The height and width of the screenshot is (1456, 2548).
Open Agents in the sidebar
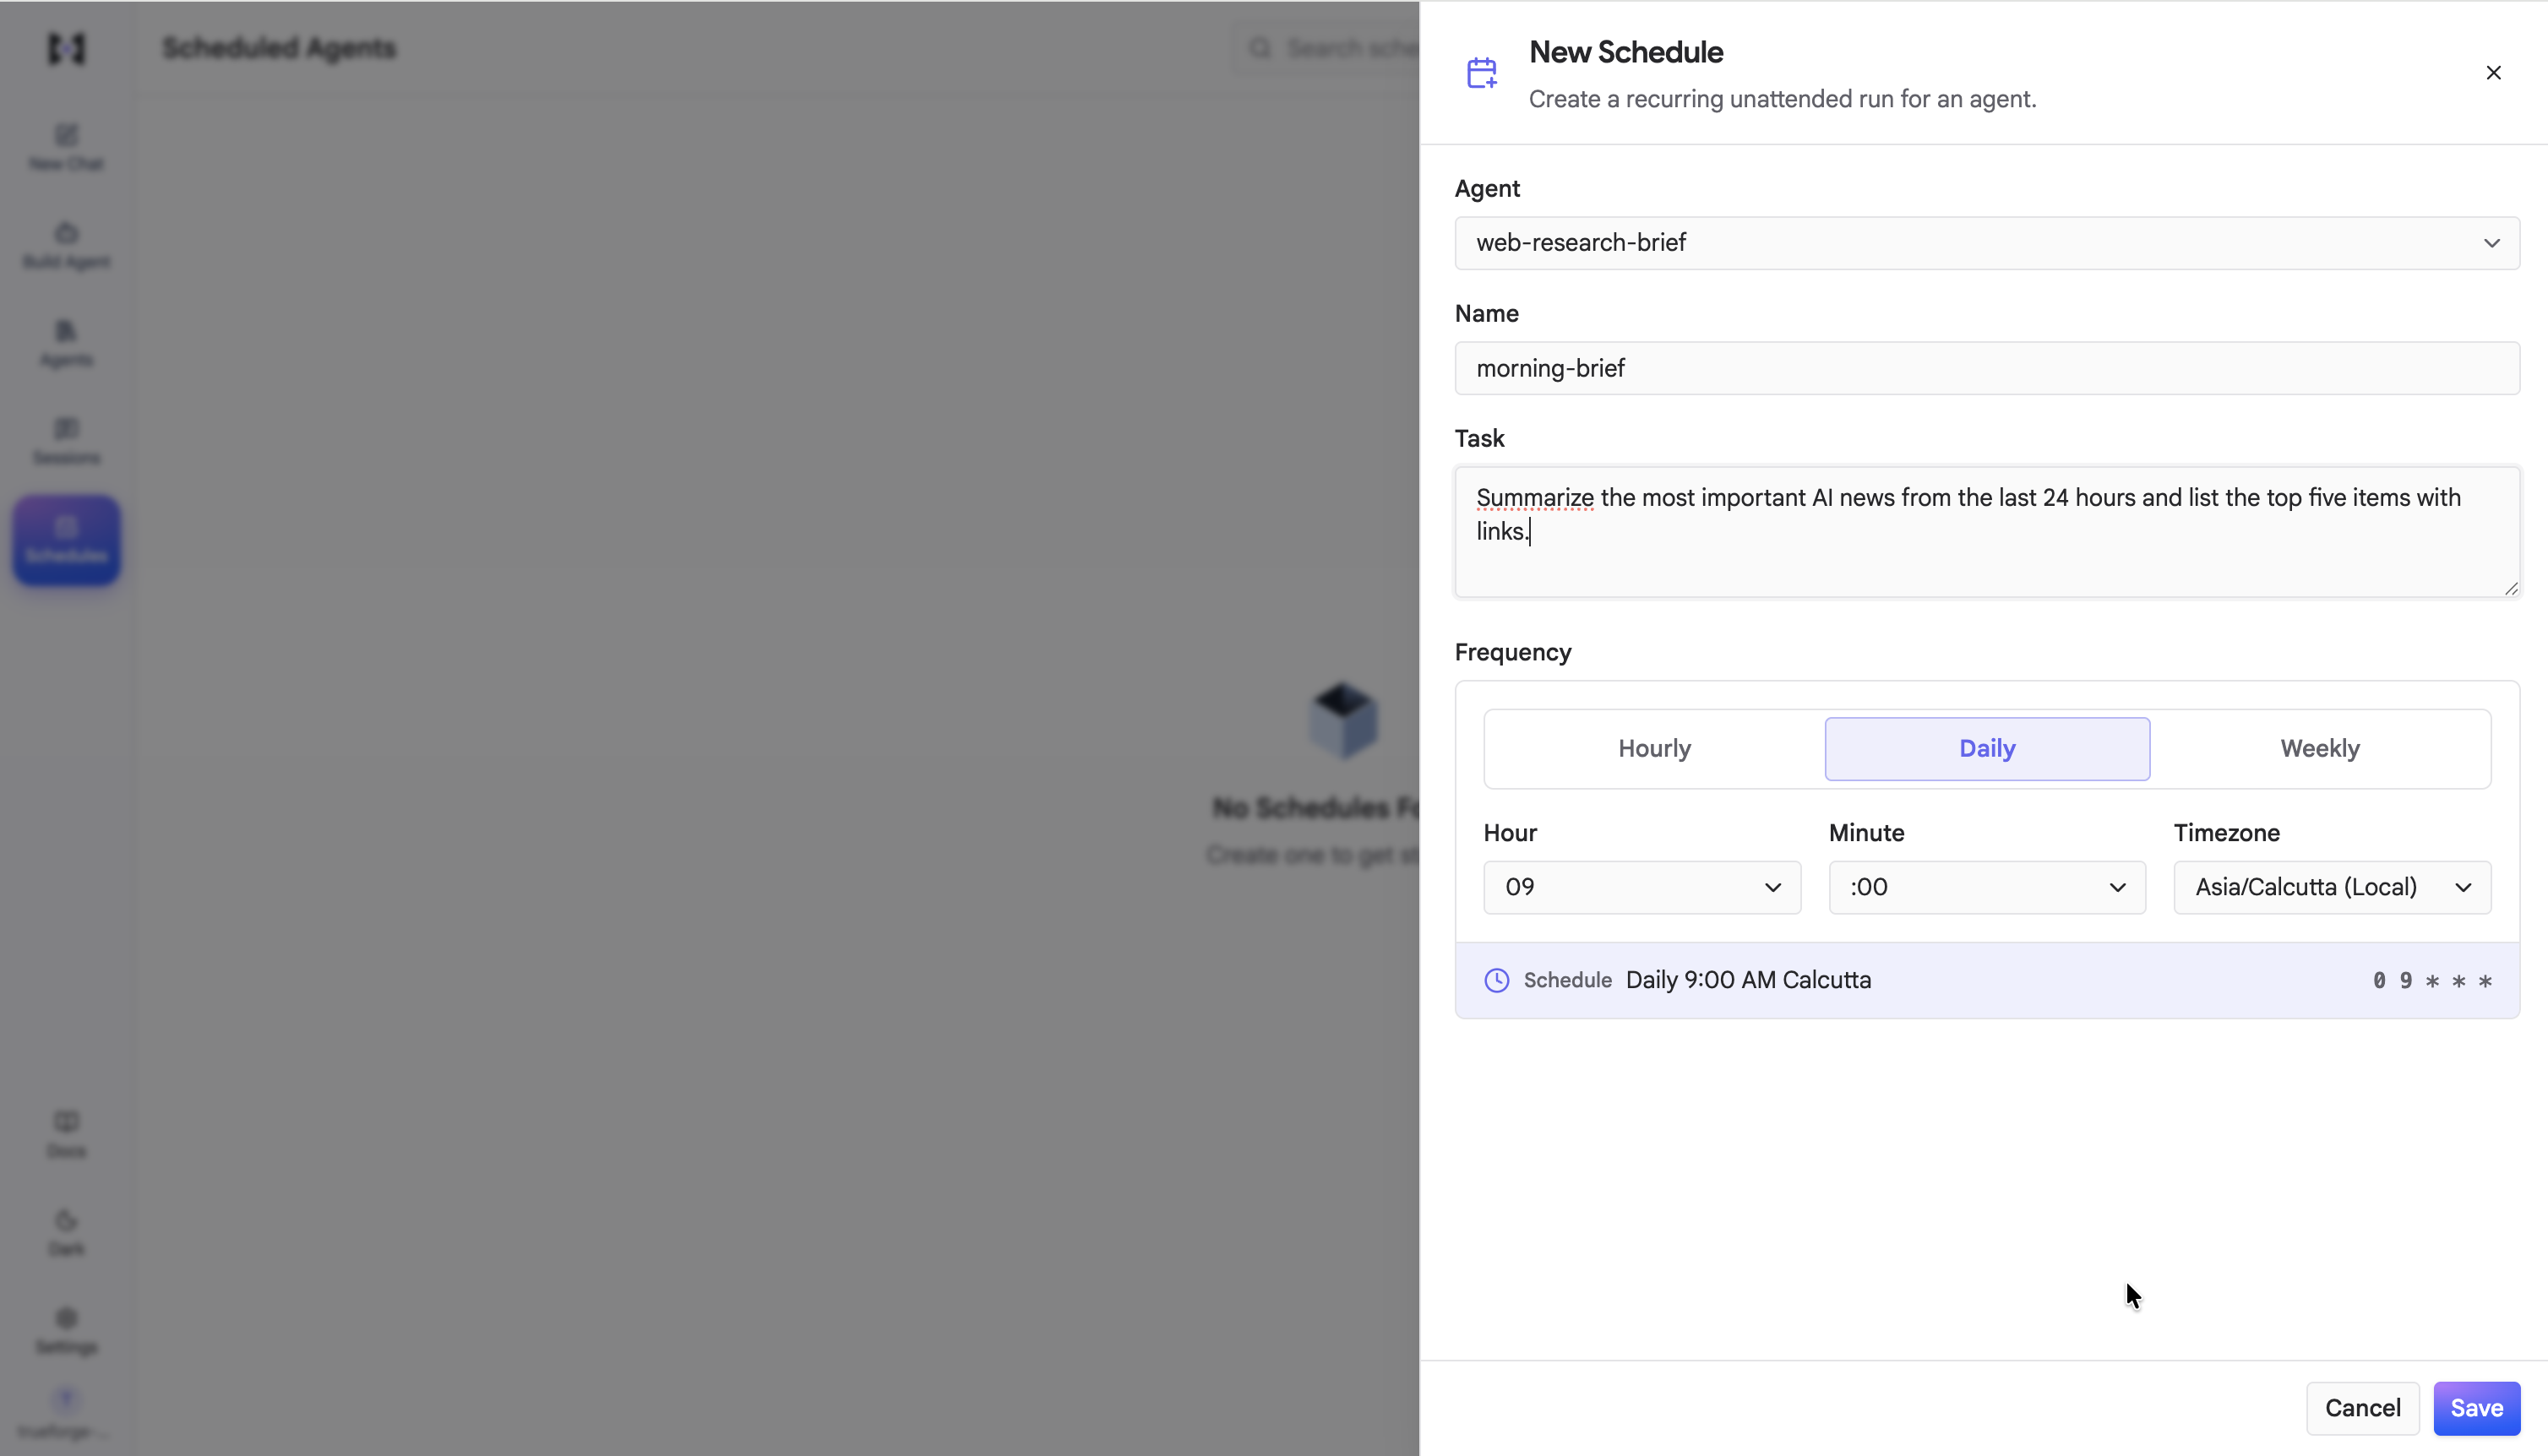66,344
